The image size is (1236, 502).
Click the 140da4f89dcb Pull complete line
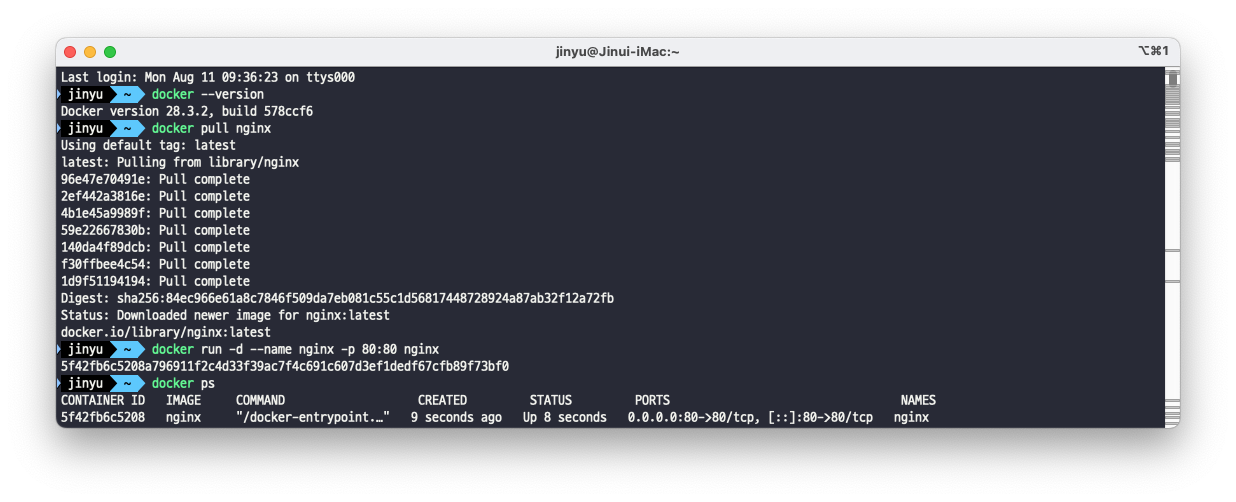(155, 247)
